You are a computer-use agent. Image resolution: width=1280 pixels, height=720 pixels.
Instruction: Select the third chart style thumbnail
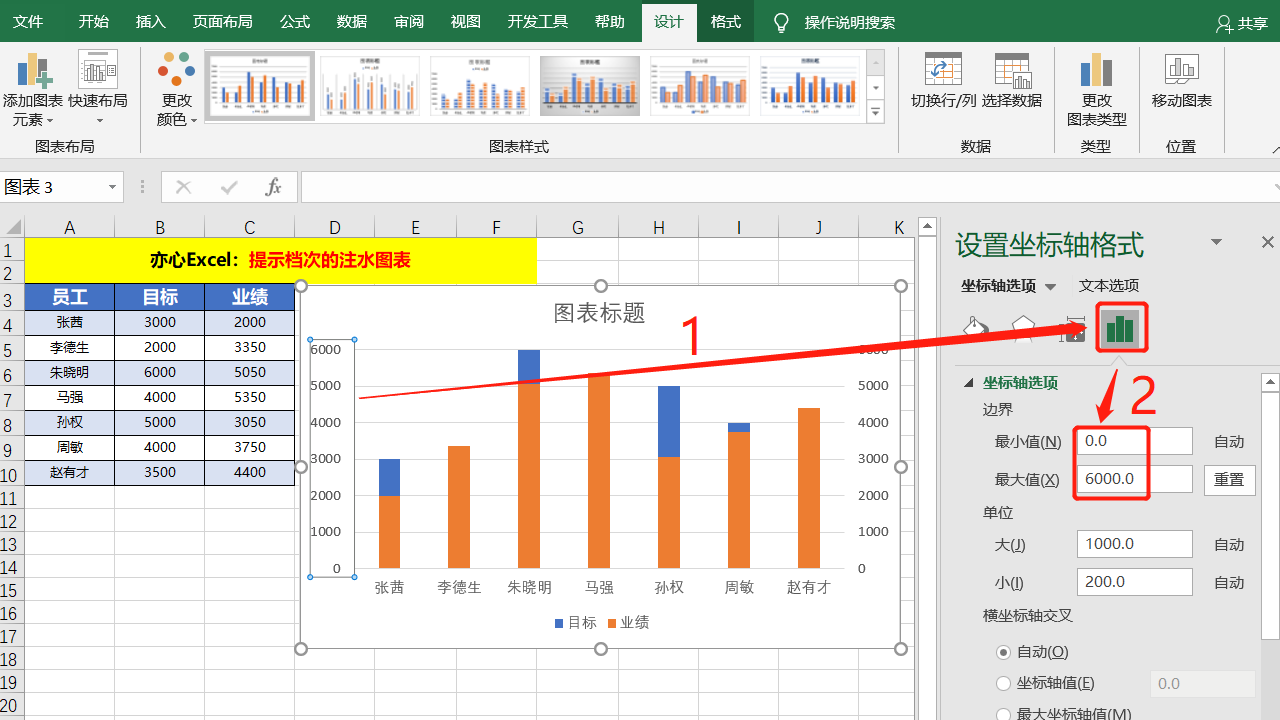click(x=480, y=87)
